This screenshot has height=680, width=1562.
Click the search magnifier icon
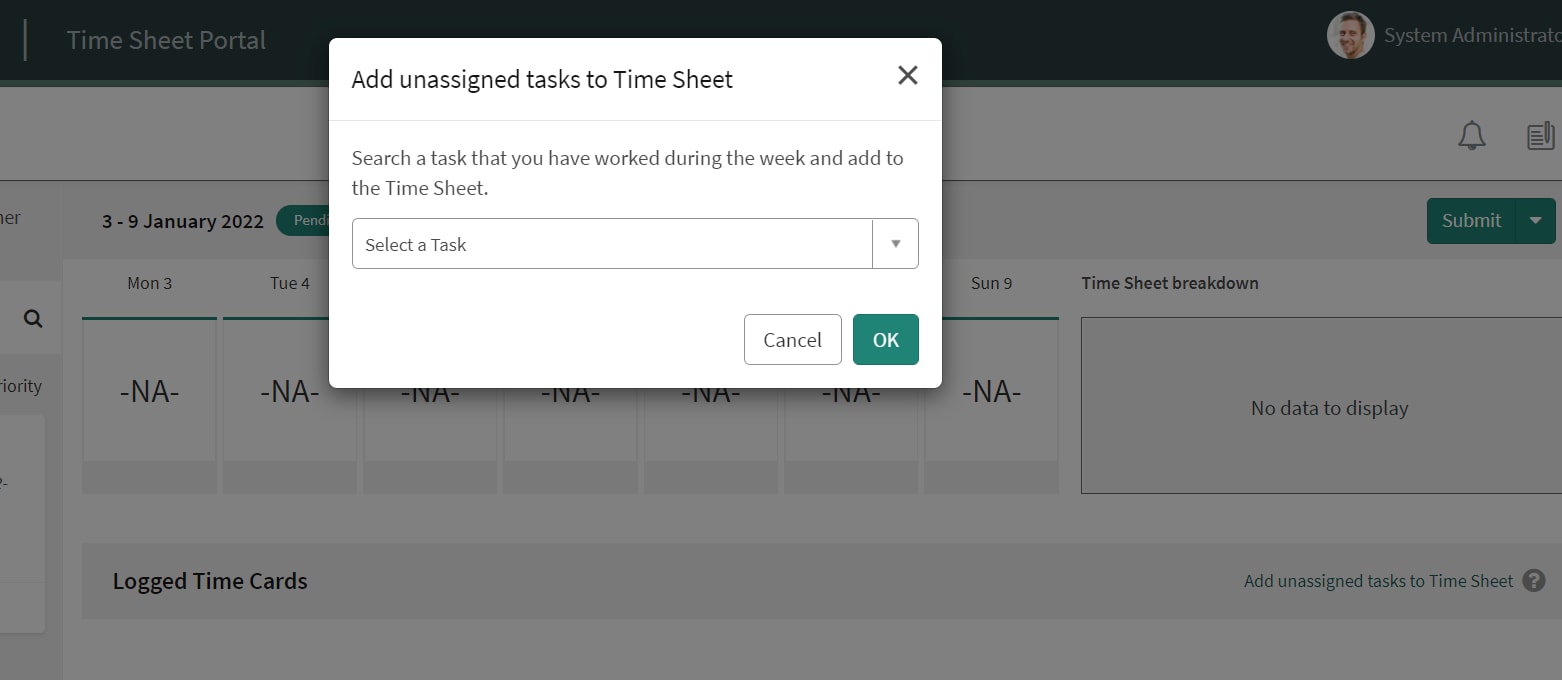click(33, 319)
